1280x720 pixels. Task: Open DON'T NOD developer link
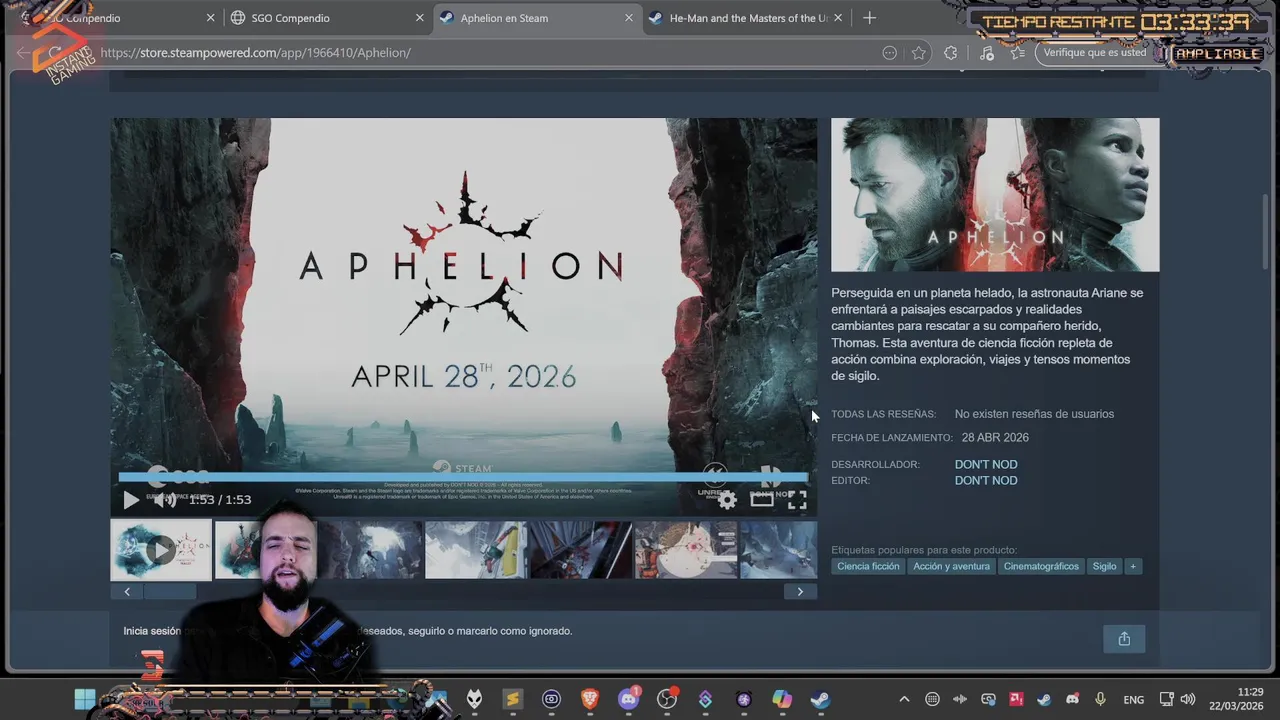[986, 464]
